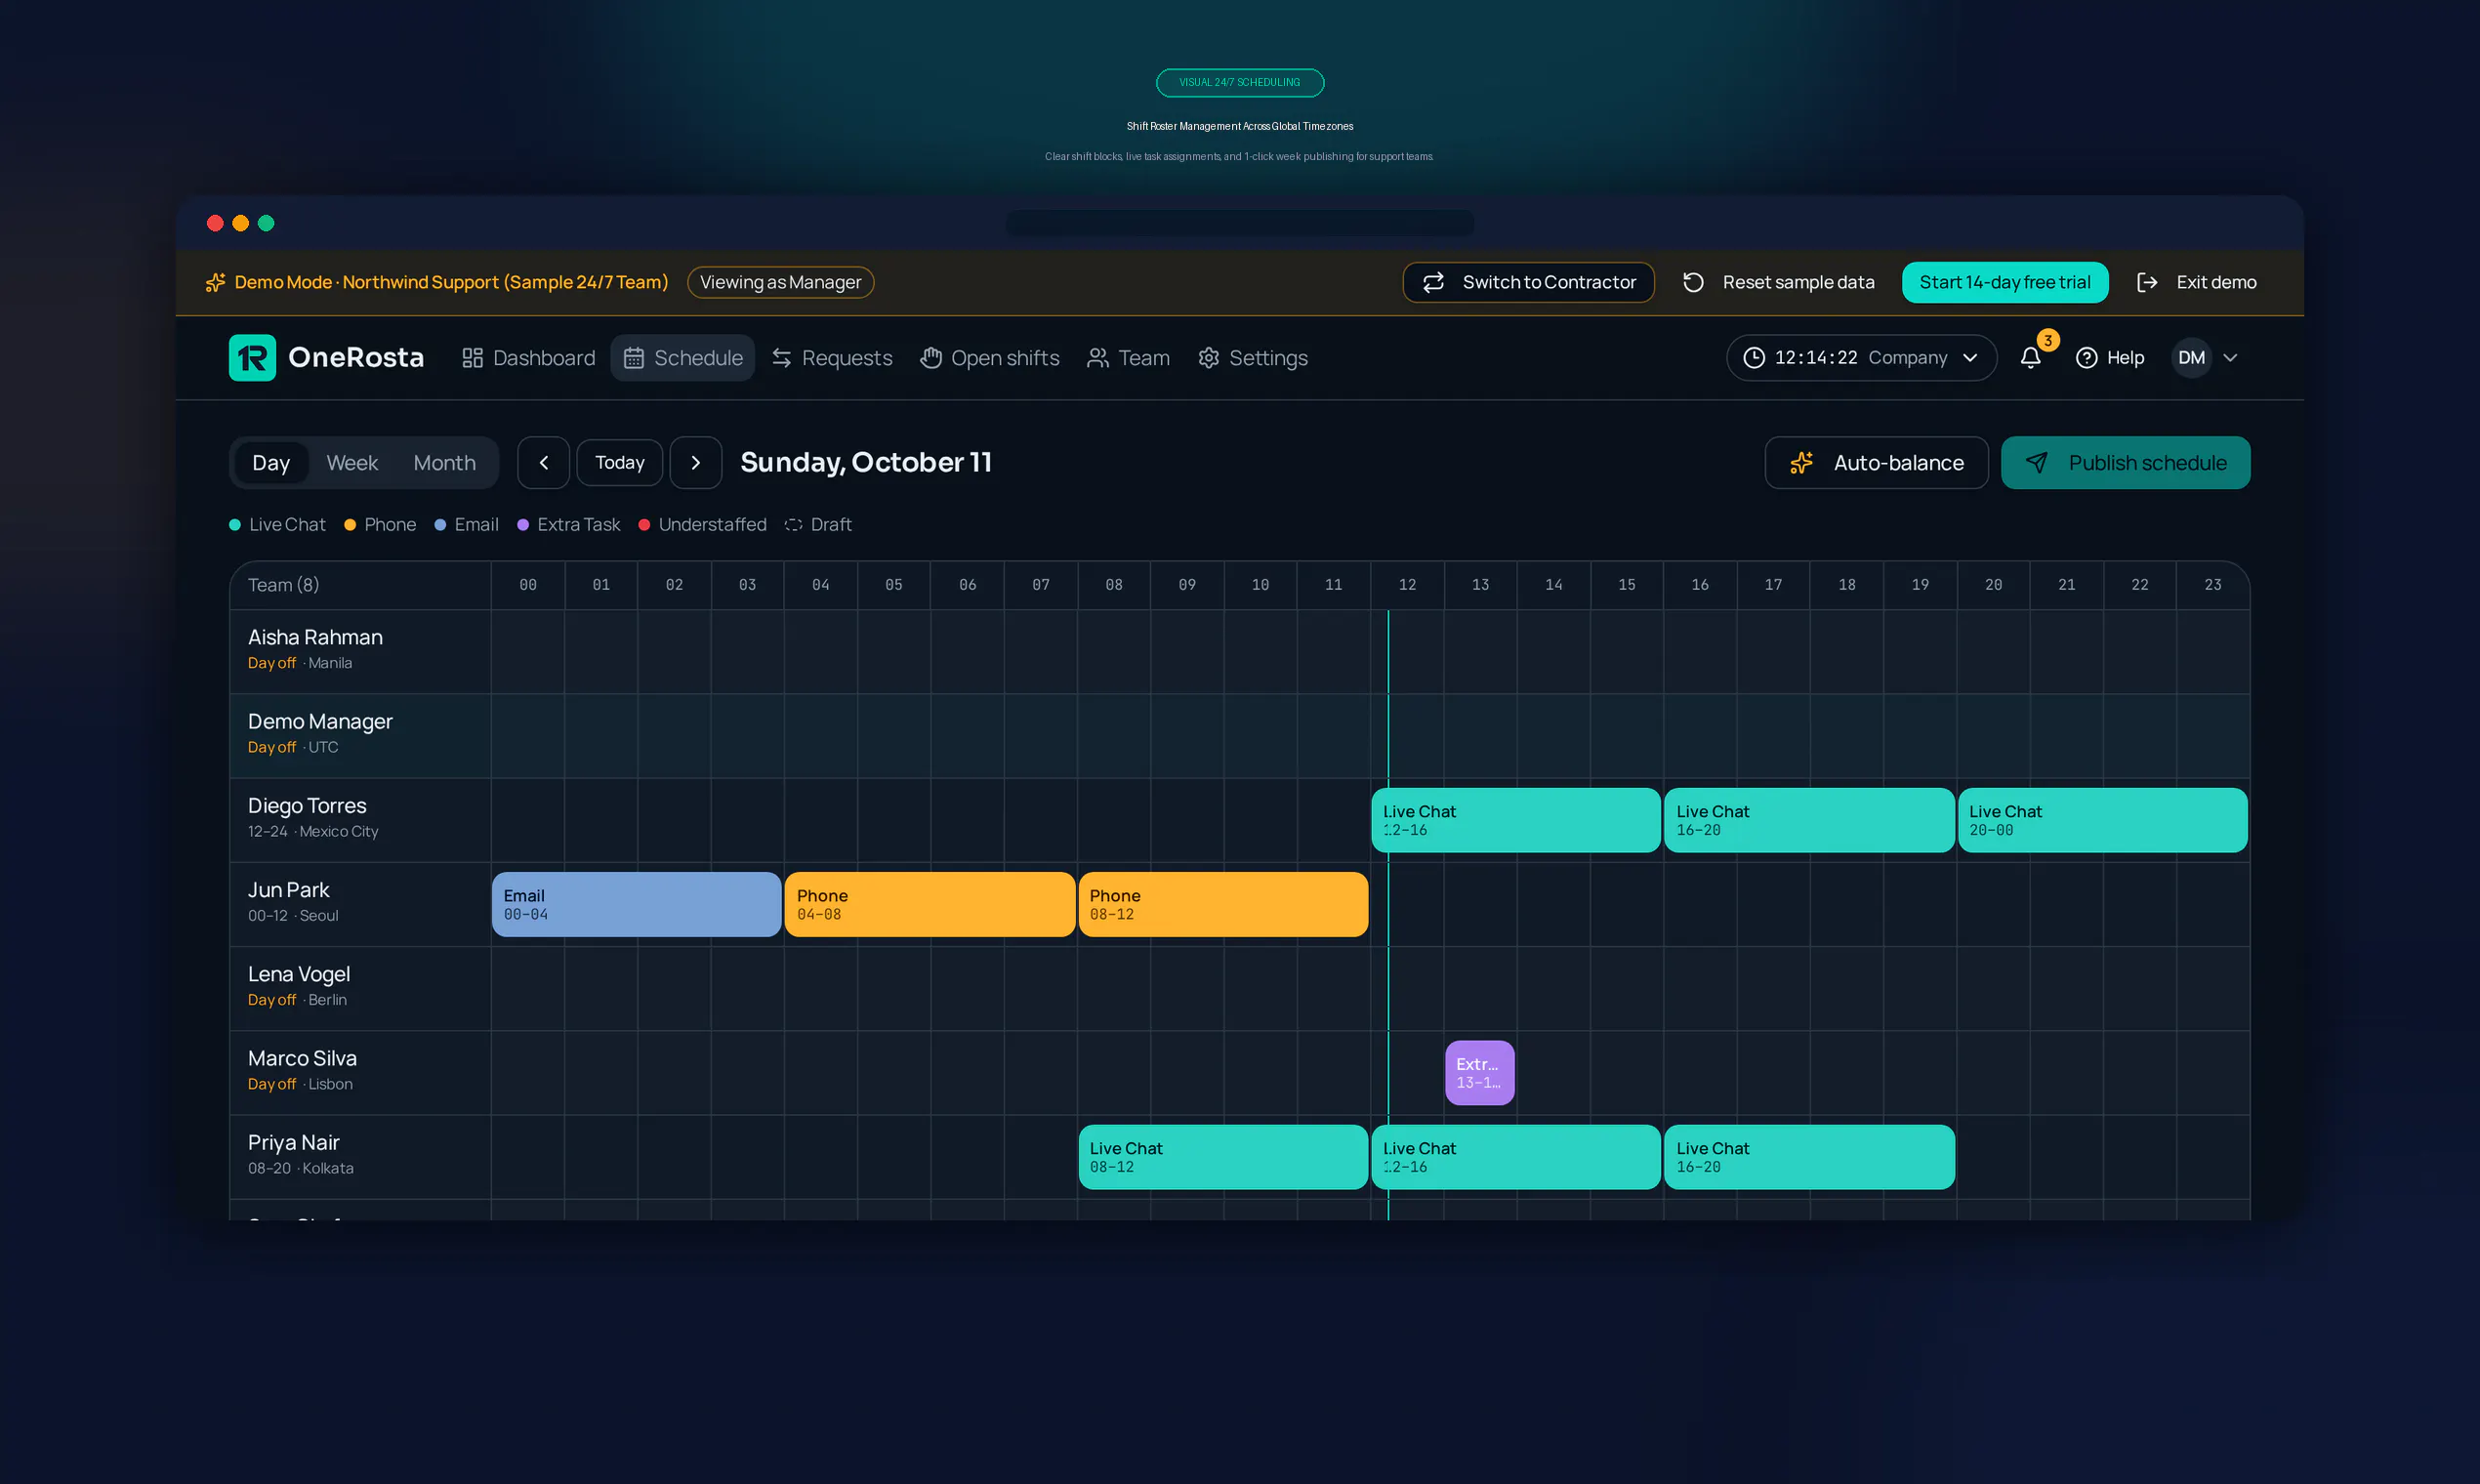The image size is (2480, 1484).
Task: Switch to Month view
Action: (444, 462)
